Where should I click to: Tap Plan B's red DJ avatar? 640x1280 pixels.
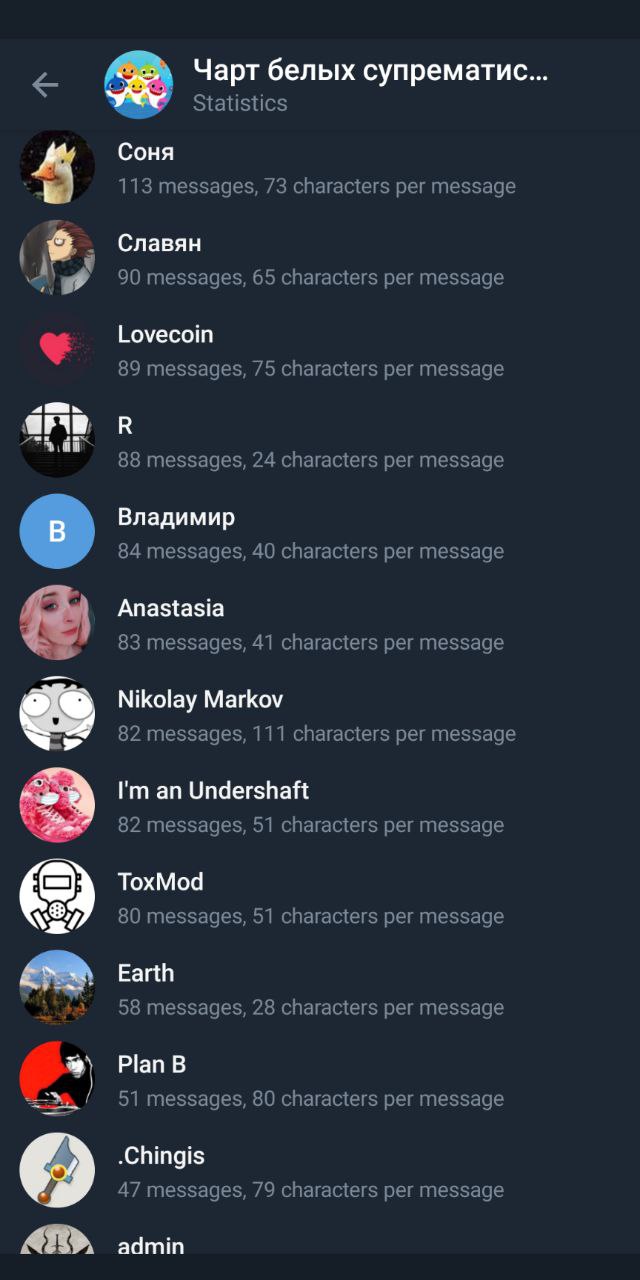click(57, 1079)
